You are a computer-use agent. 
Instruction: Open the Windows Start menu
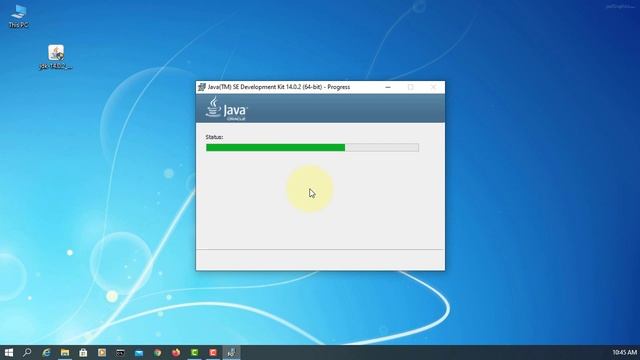pos(9,352)
